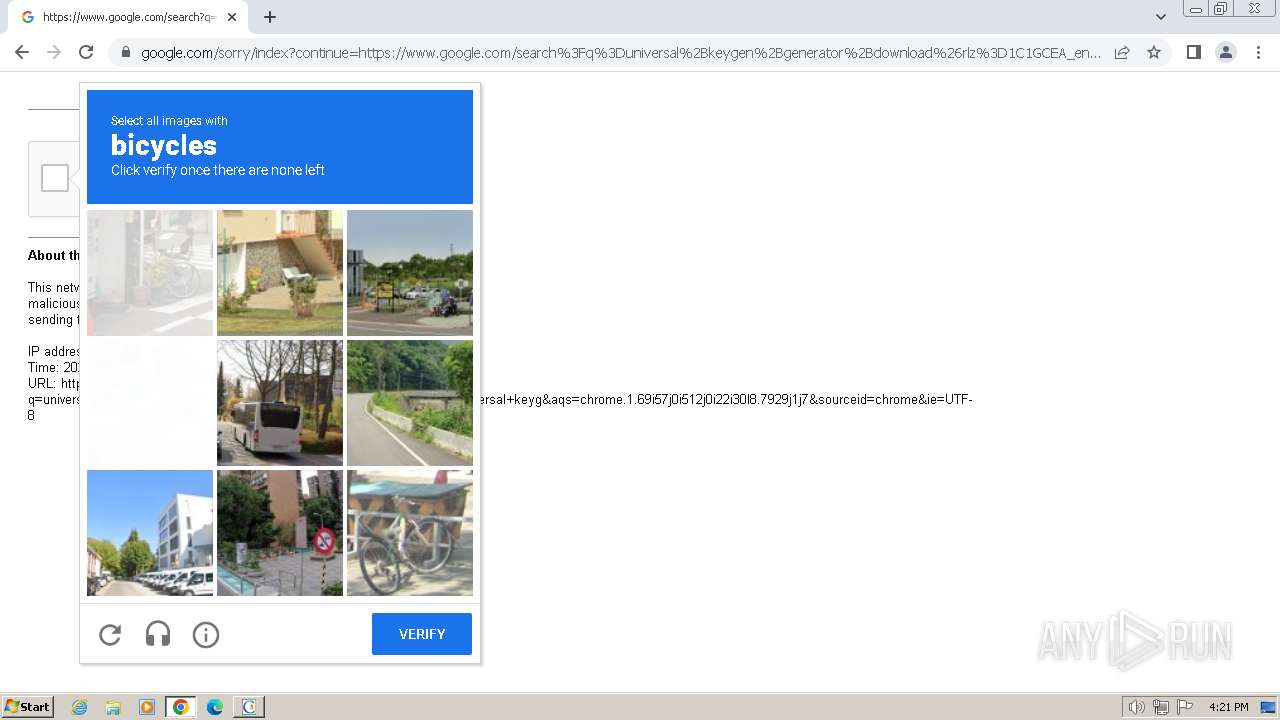This screenshot has width=1280, height=720.
Task: Click the address bar URL field
Action: [x=620, y=53]
